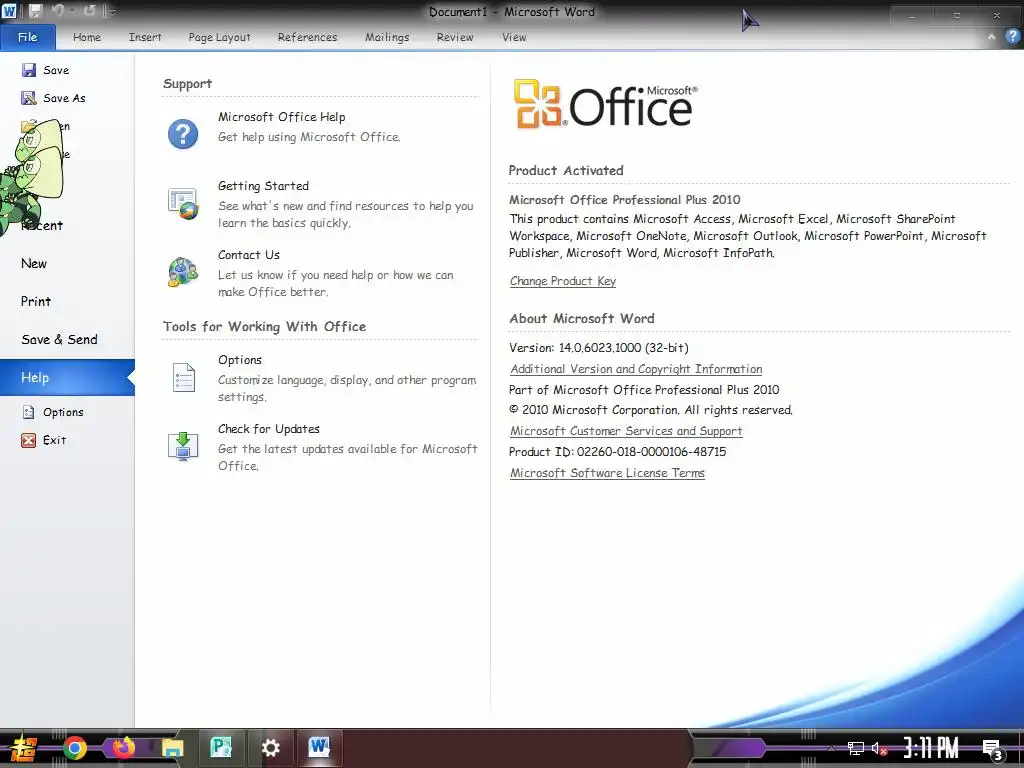Click the Getting Started heading
This screenshot has width=1024, height=768.
click(x=263, y=186)
